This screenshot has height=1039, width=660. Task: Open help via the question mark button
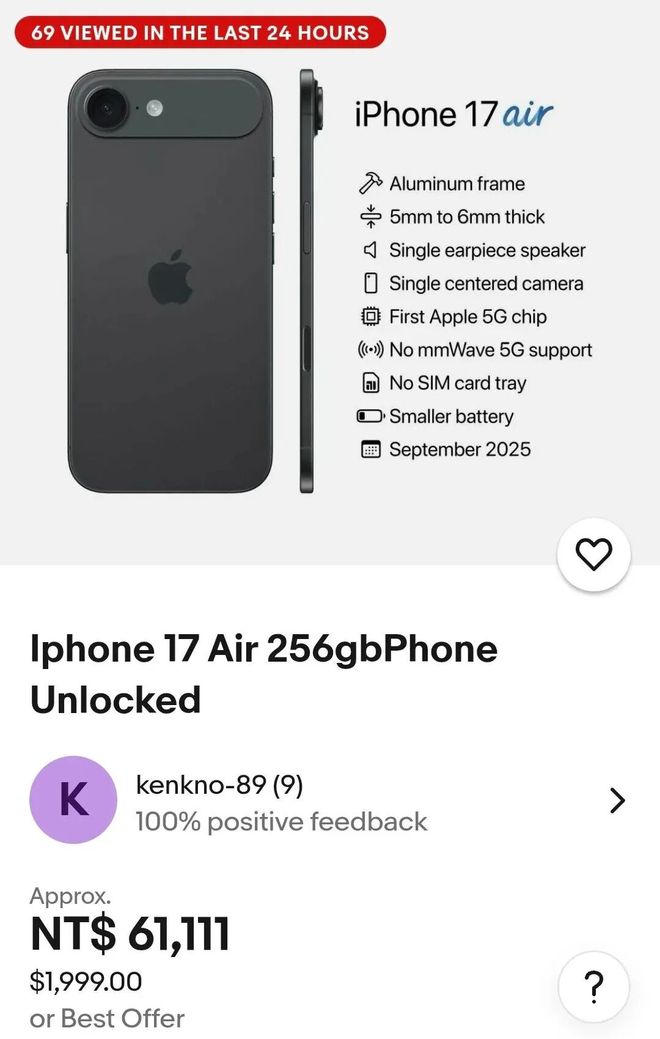pyautogui.click(x=594, y=987)
